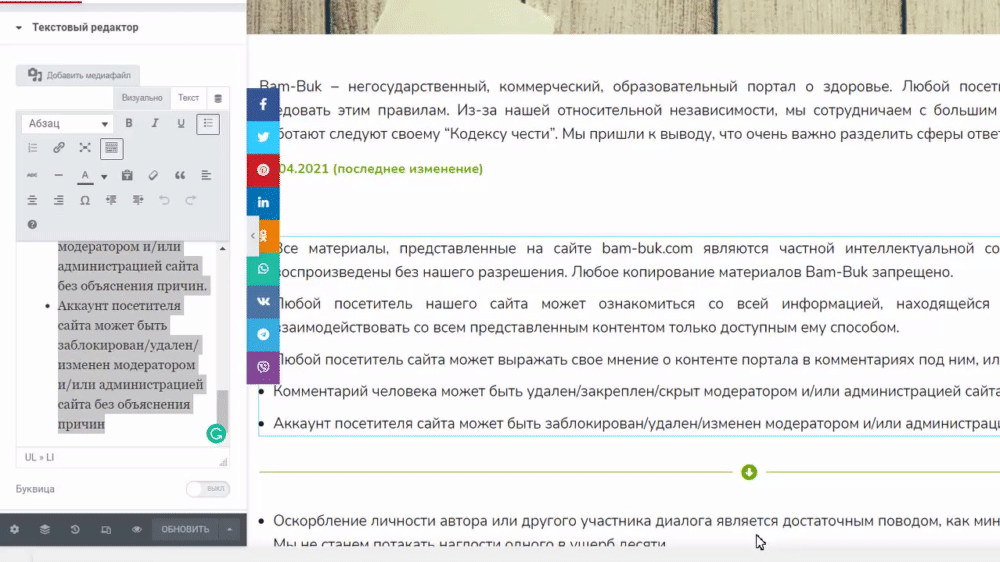Toggle italic formatting

155,123
